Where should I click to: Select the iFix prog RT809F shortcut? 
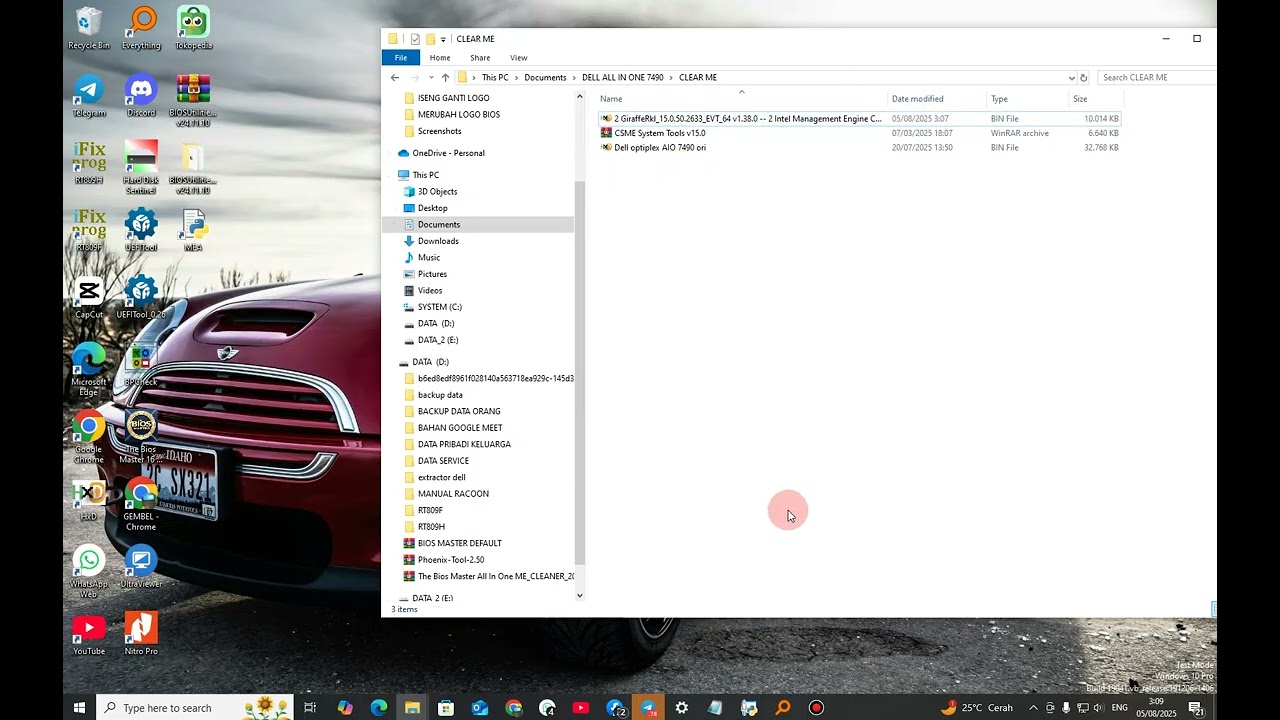coord(89,230)
